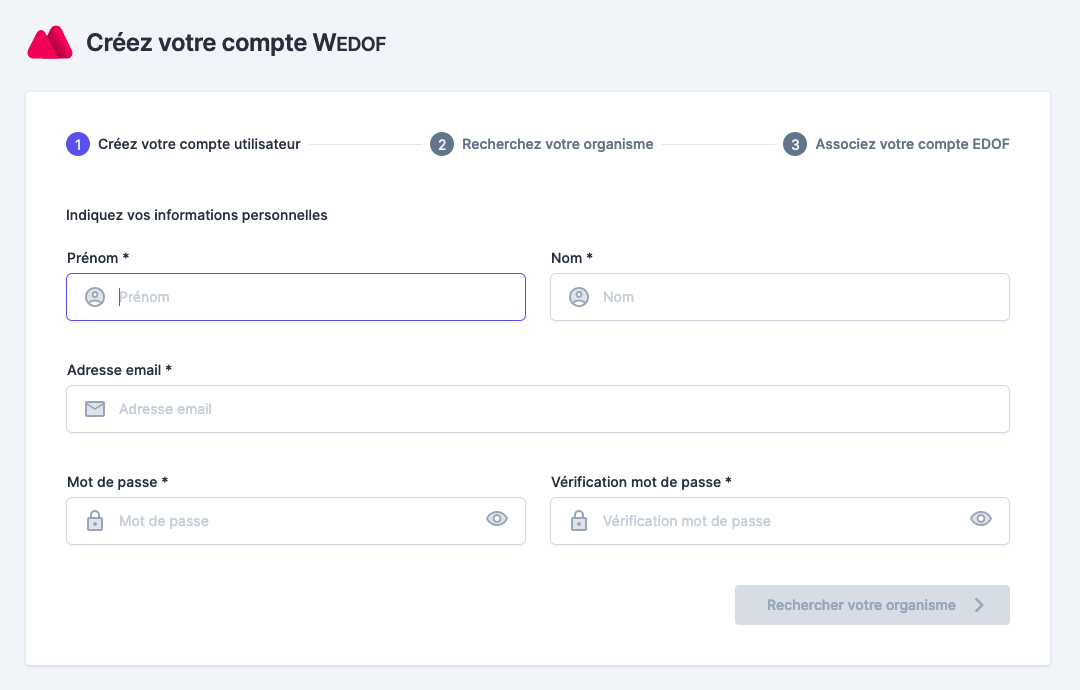Image resolution: width=1080 pixels, height=690 pixels.
Task: Click the person icon in Prénom field
Action: 95,297
